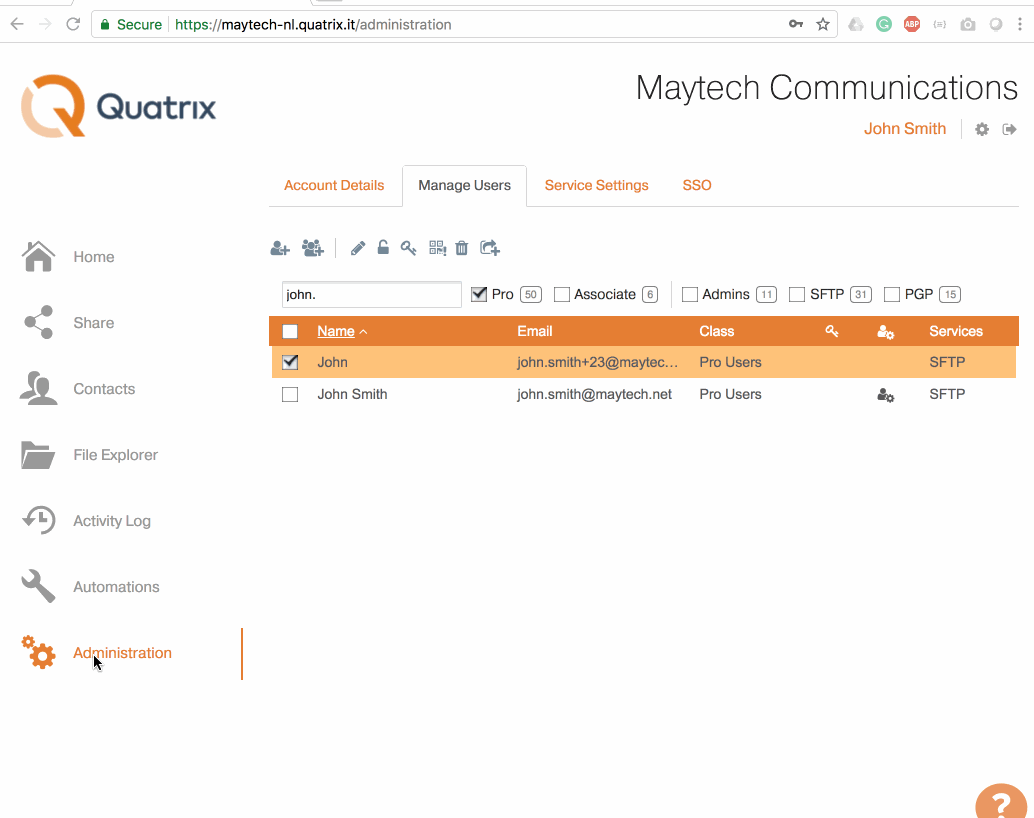Screen dimensions: 1034x818
Task: Open the Chrome three-dot menu
Action: click(1019, 24)
